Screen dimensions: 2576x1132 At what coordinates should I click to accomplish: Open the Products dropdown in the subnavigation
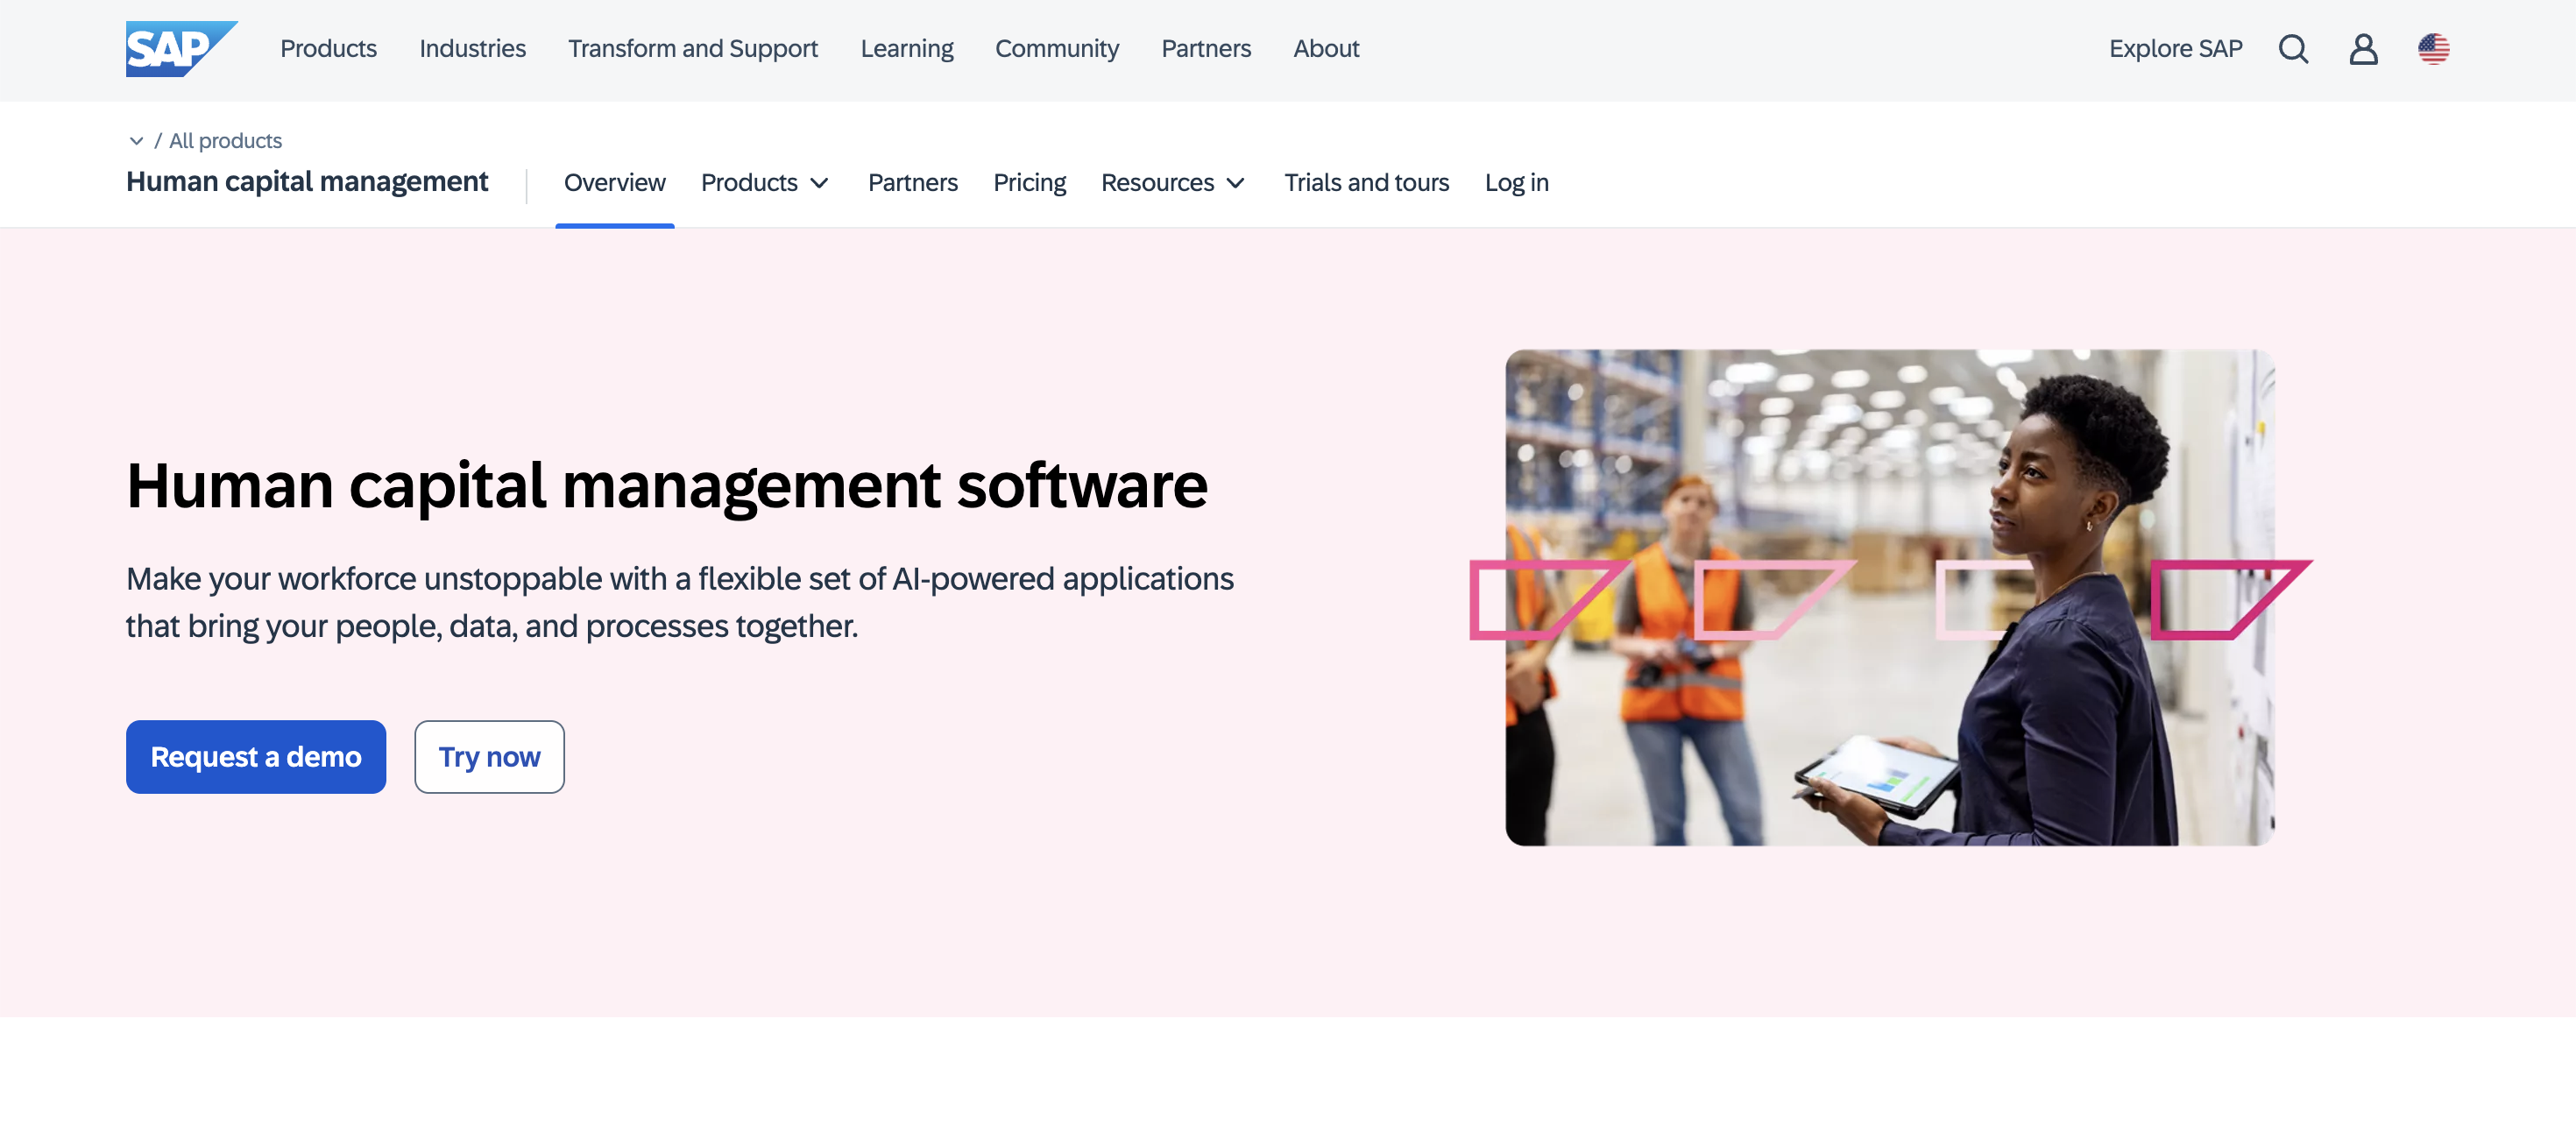tap(764, 182)
